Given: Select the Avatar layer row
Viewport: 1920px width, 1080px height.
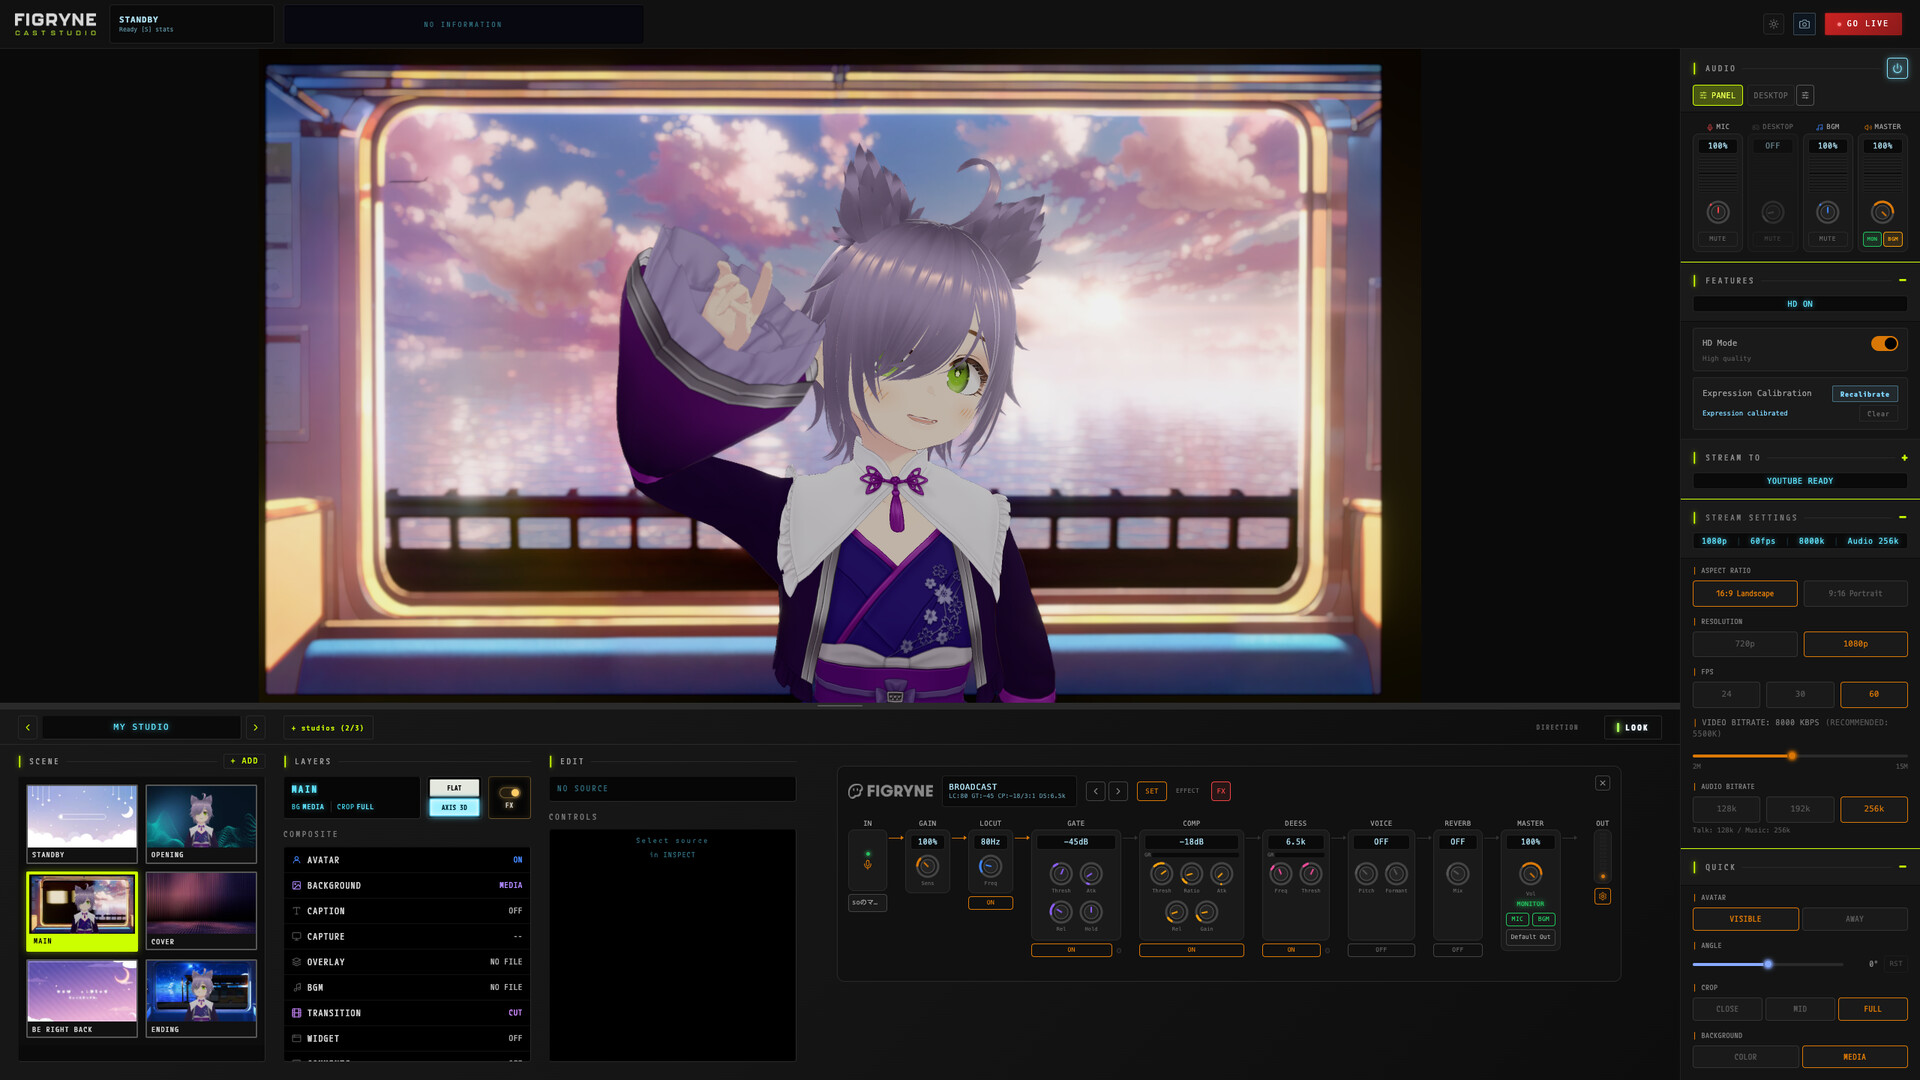Looking at the screenshot, I should click(407, 860).
